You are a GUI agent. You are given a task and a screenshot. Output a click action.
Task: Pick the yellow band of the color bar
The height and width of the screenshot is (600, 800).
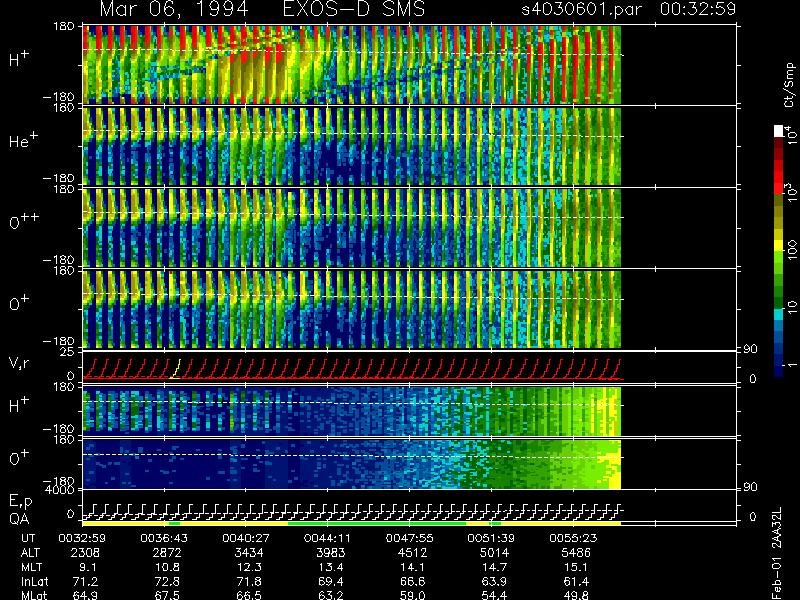779,247
